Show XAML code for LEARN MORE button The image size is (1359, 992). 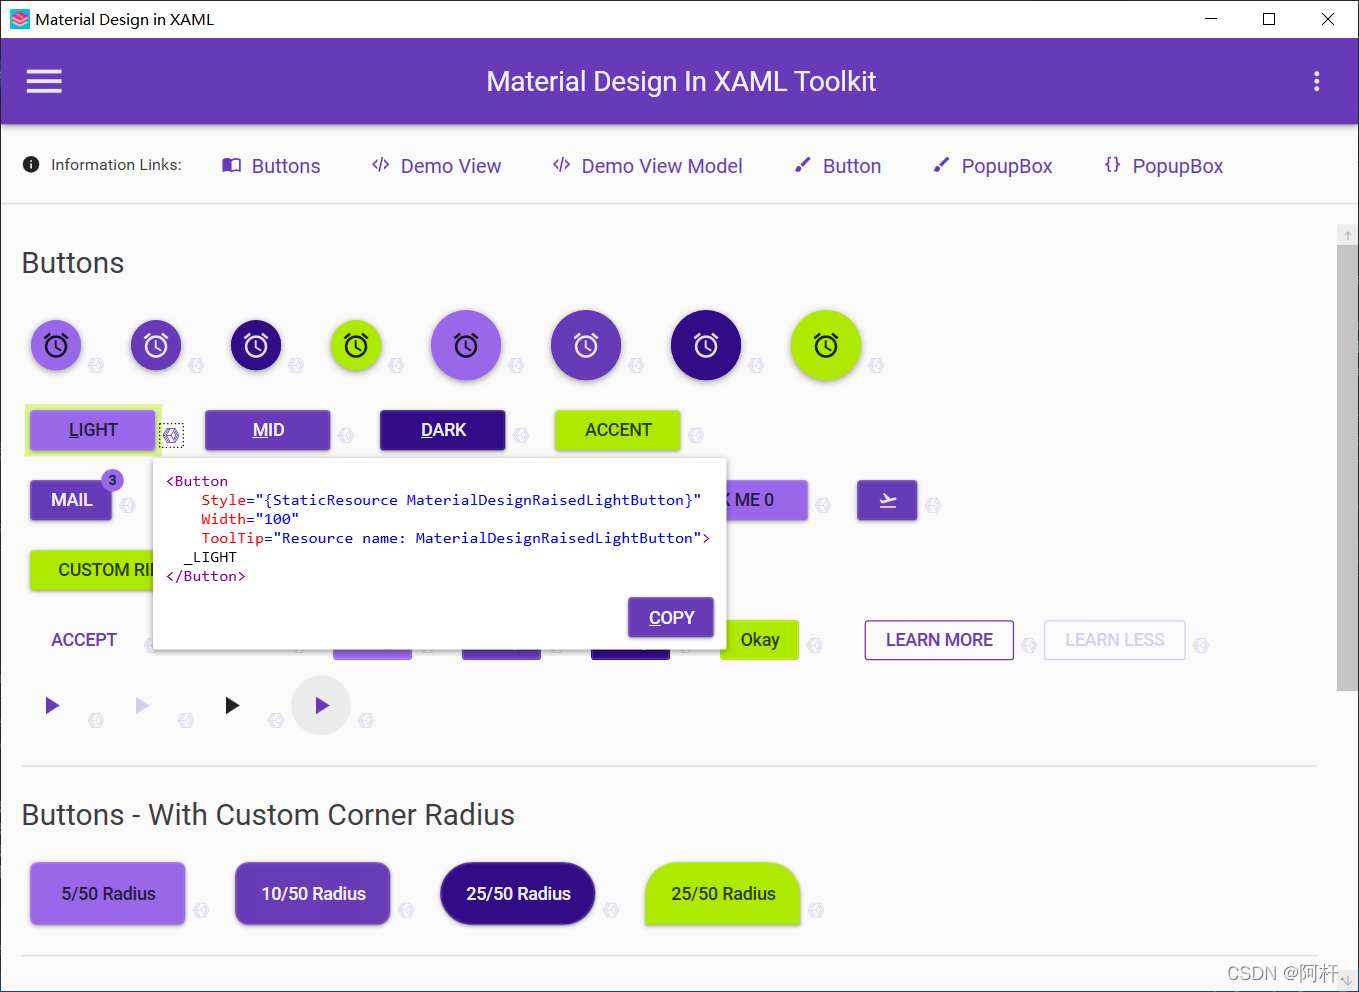1029,645
